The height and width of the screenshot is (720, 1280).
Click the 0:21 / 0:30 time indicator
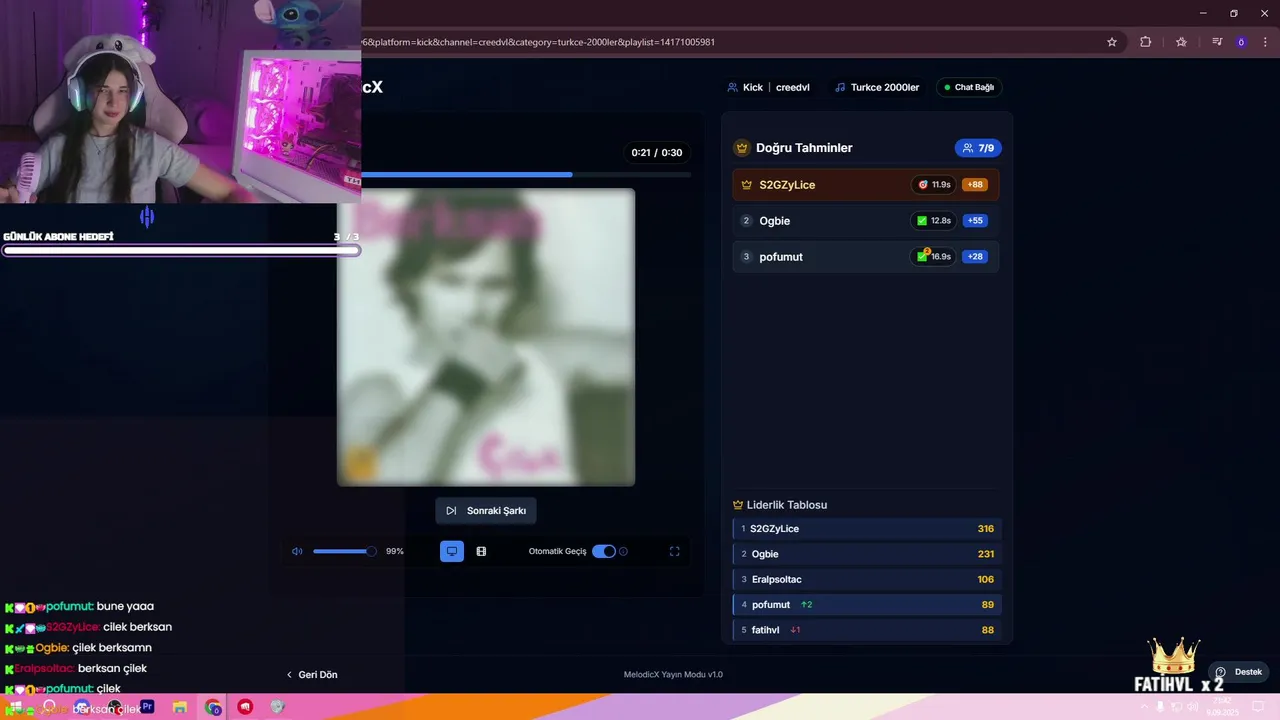pos(657,153)
